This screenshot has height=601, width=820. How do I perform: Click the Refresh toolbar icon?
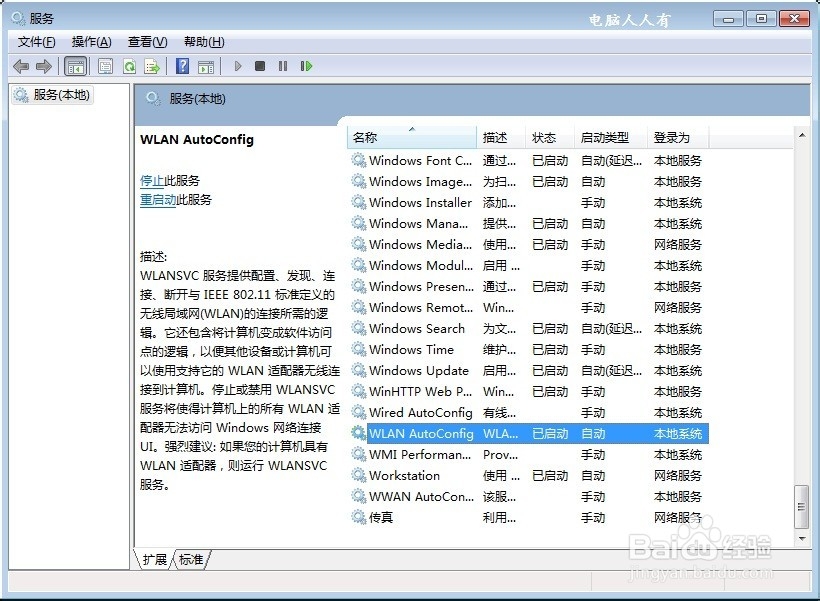(129, 66)
